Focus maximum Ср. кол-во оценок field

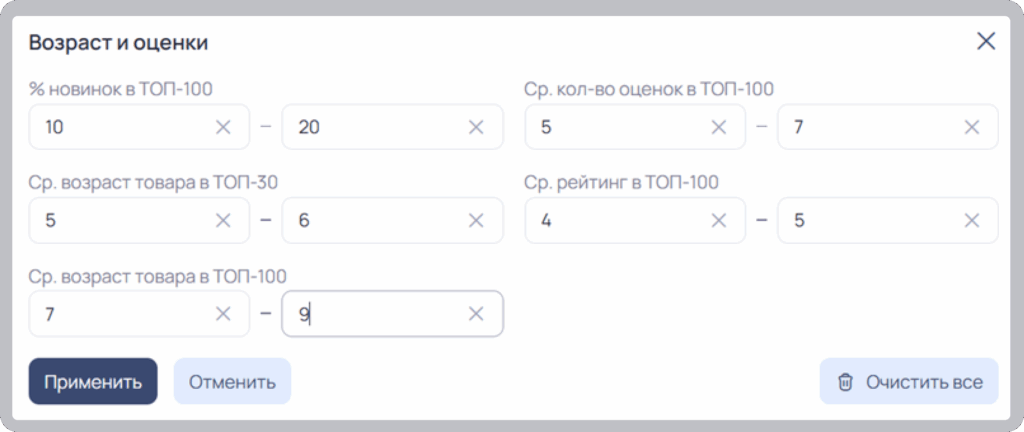(x=888, y=127)
